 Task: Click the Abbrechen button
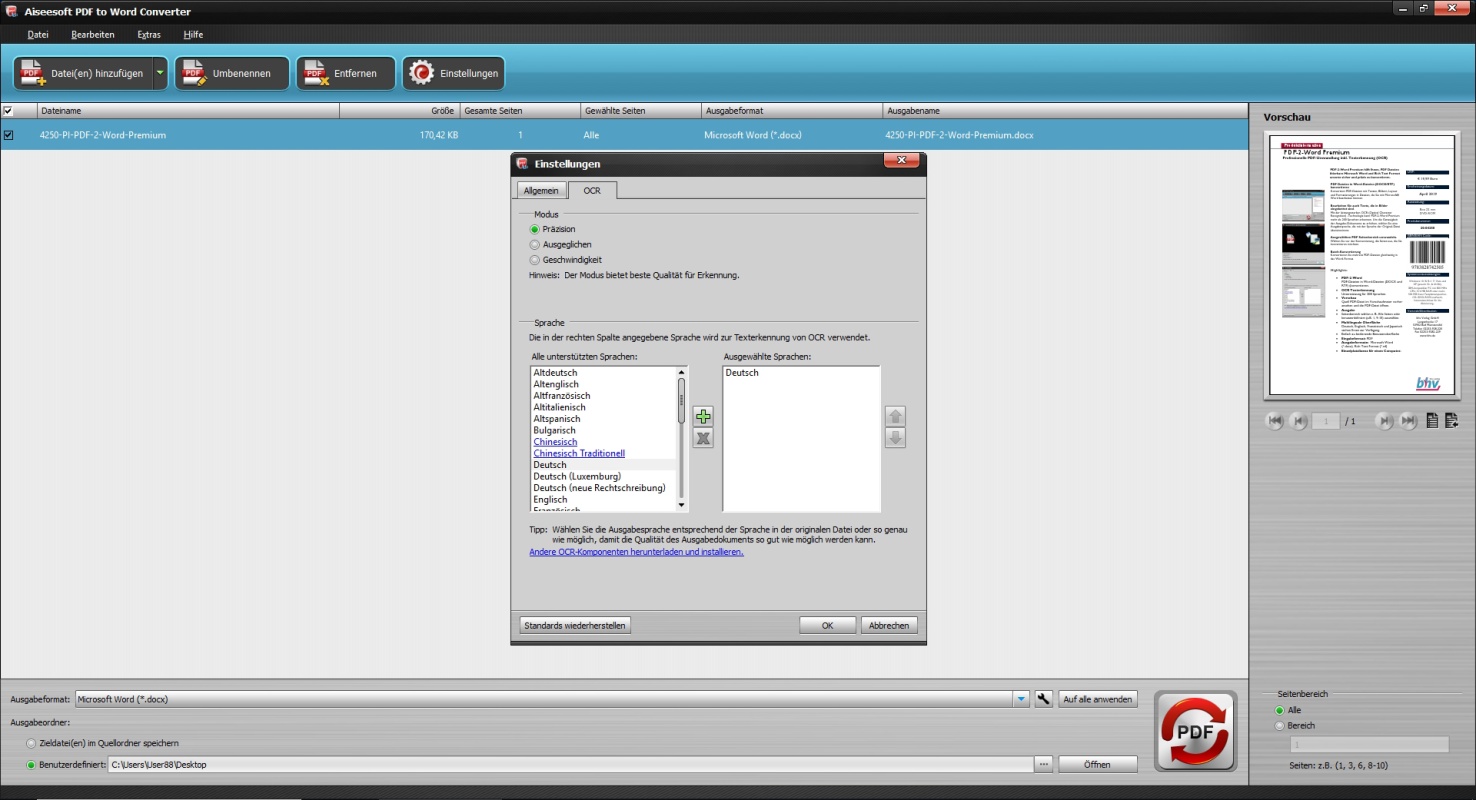(889, 625)
